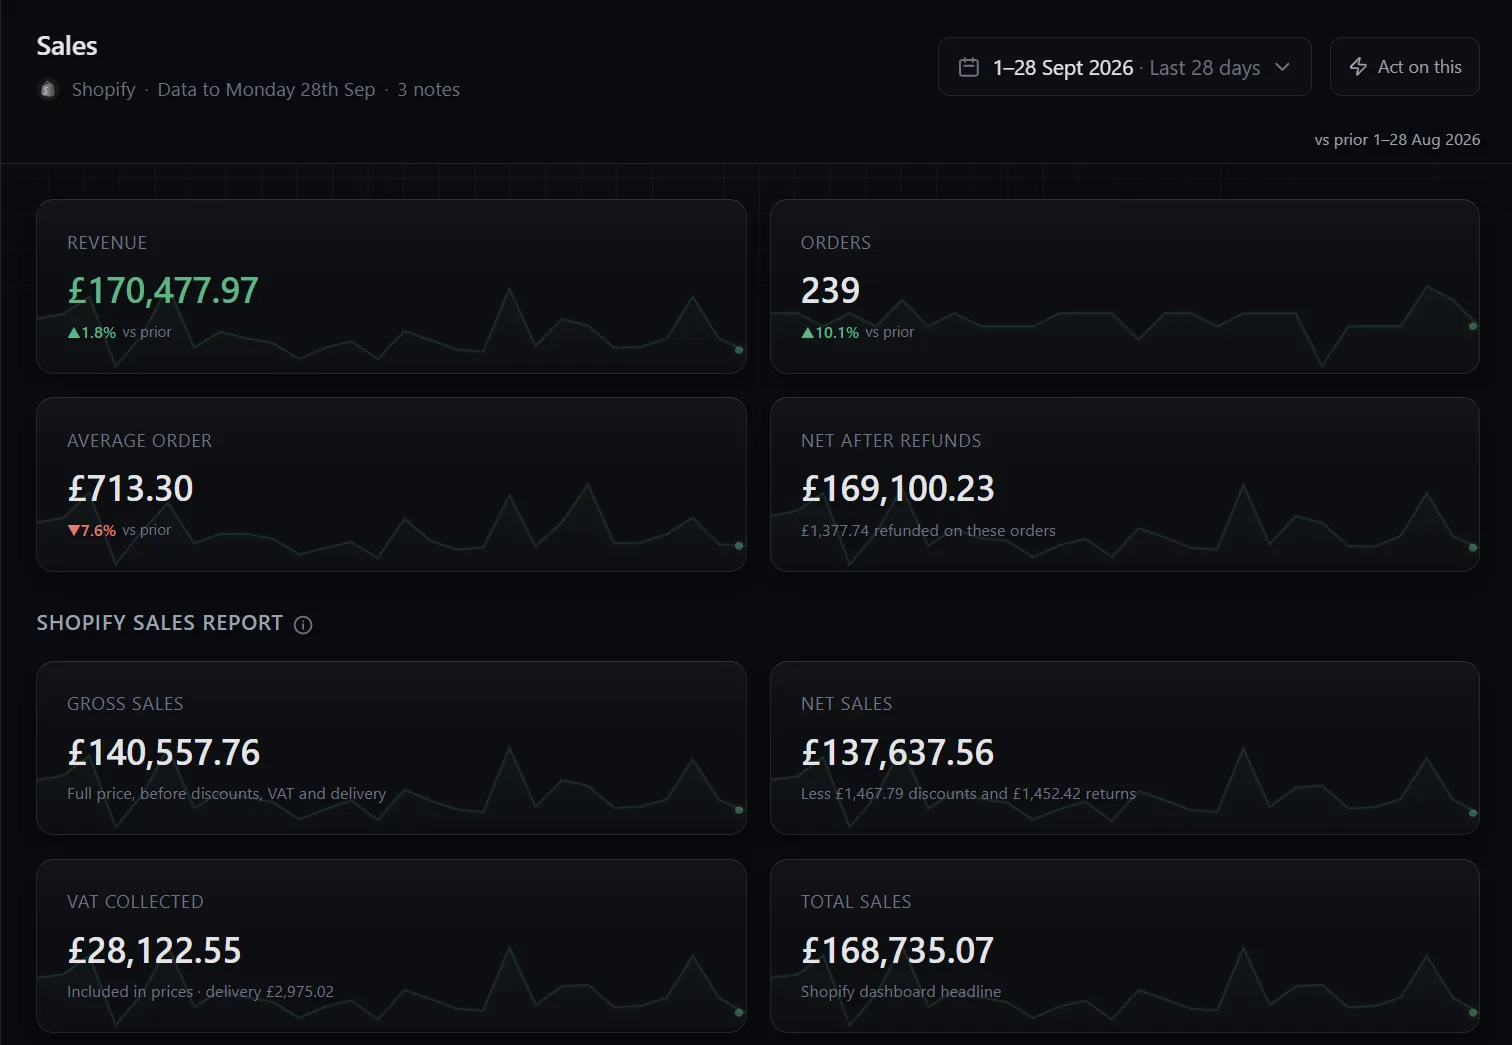Select the Net After Refunds card
The width and height of the screenshot is (1512, 1045).
(x=1124, y=484)
